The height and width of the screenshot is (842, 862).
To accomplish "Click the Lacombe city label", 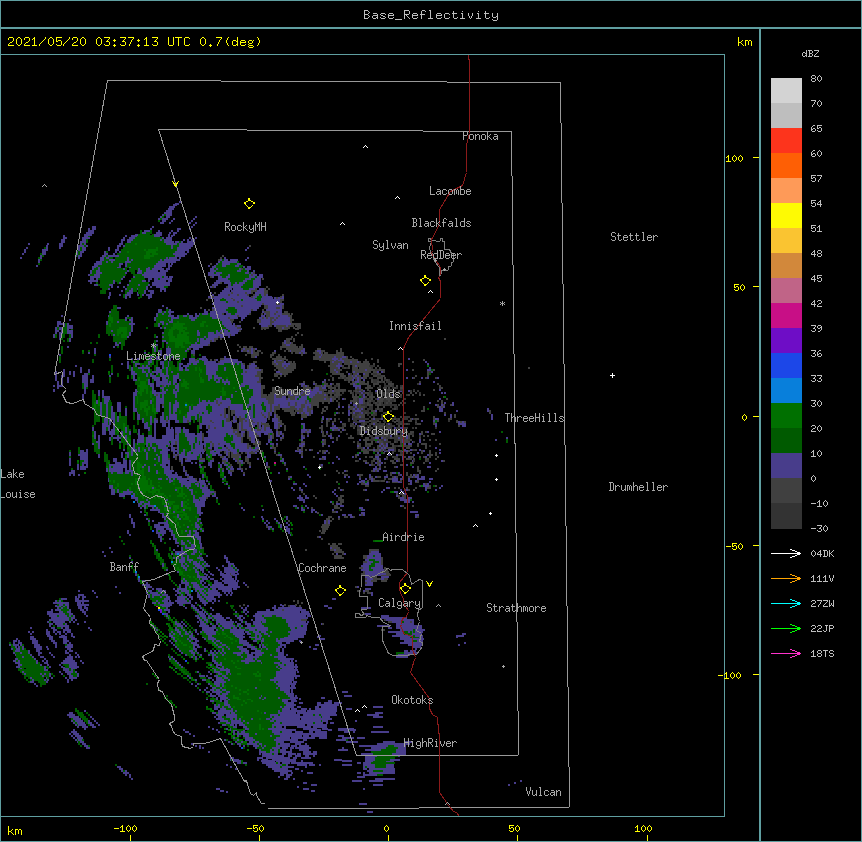I will click(450, 191).
